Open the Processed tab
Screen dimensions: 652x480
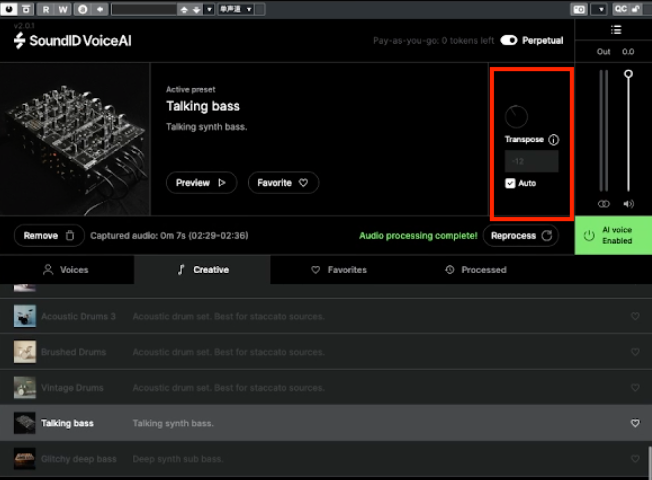475,270
